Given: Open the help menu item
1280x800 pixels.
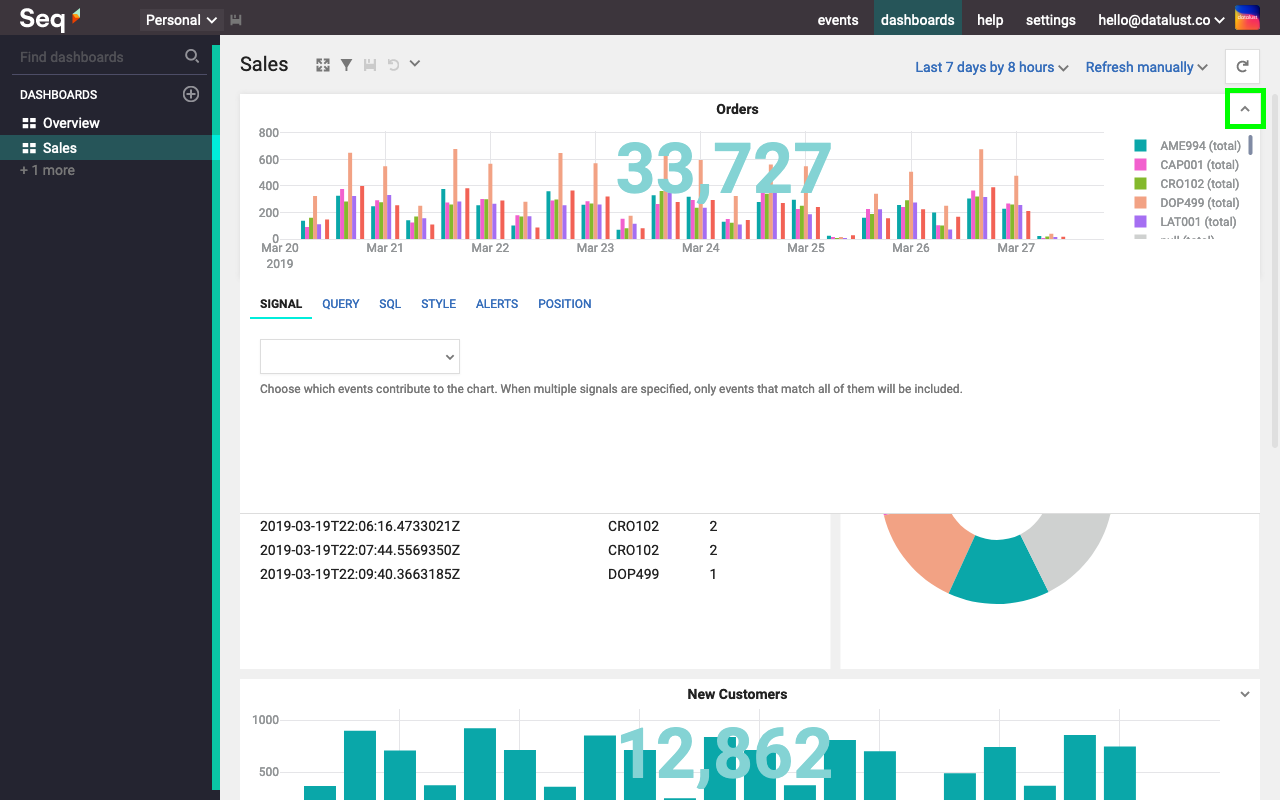Looking at the screenshot, I should pyautogui.click(x=990, y=20).
